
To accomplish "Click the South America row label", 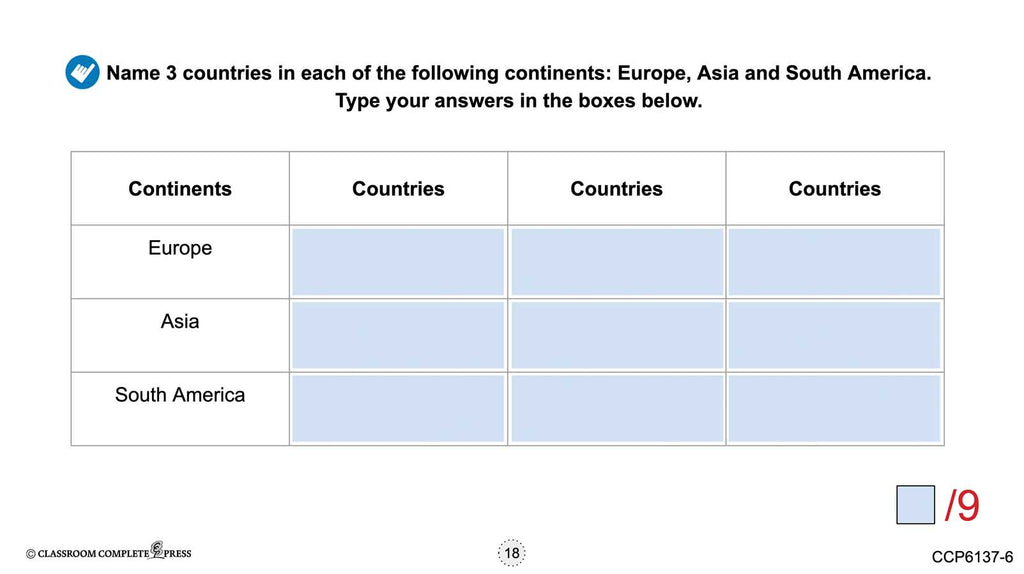I will click(x=180, y=395).
